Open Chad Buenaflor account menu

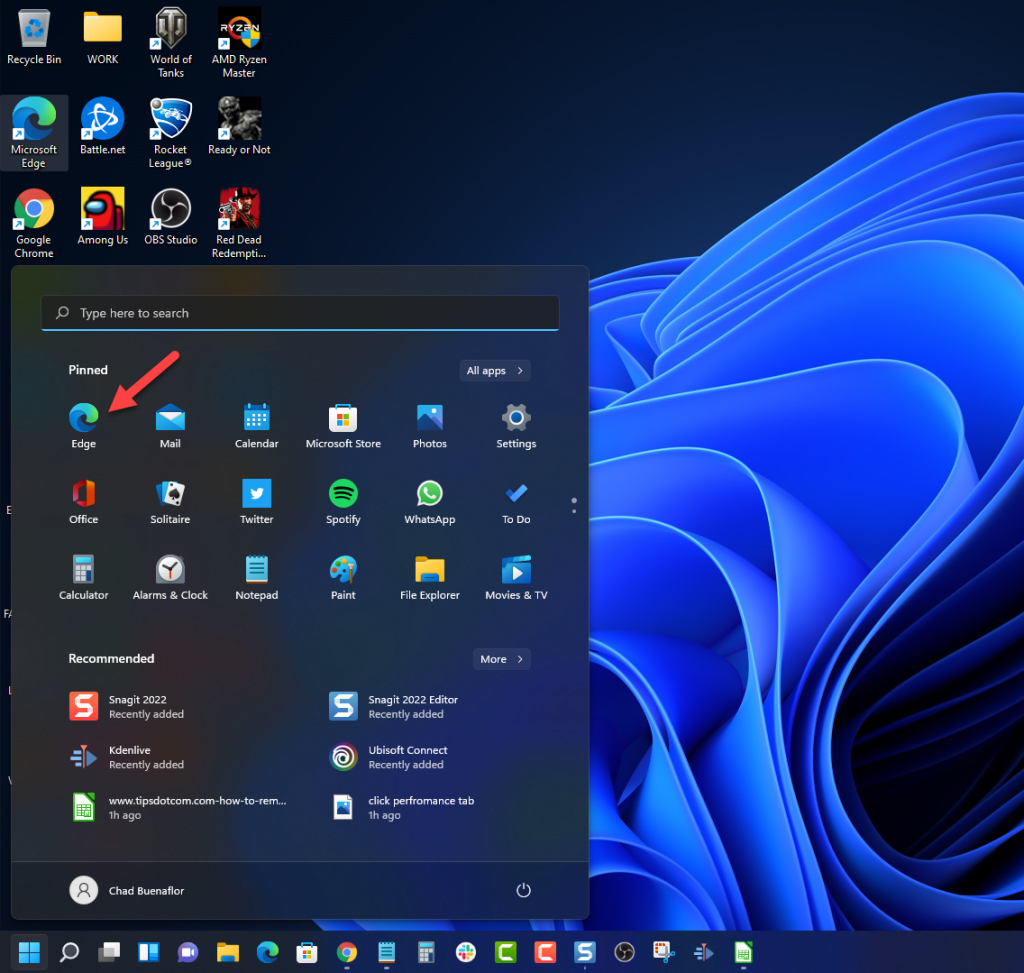coord(128,891)
